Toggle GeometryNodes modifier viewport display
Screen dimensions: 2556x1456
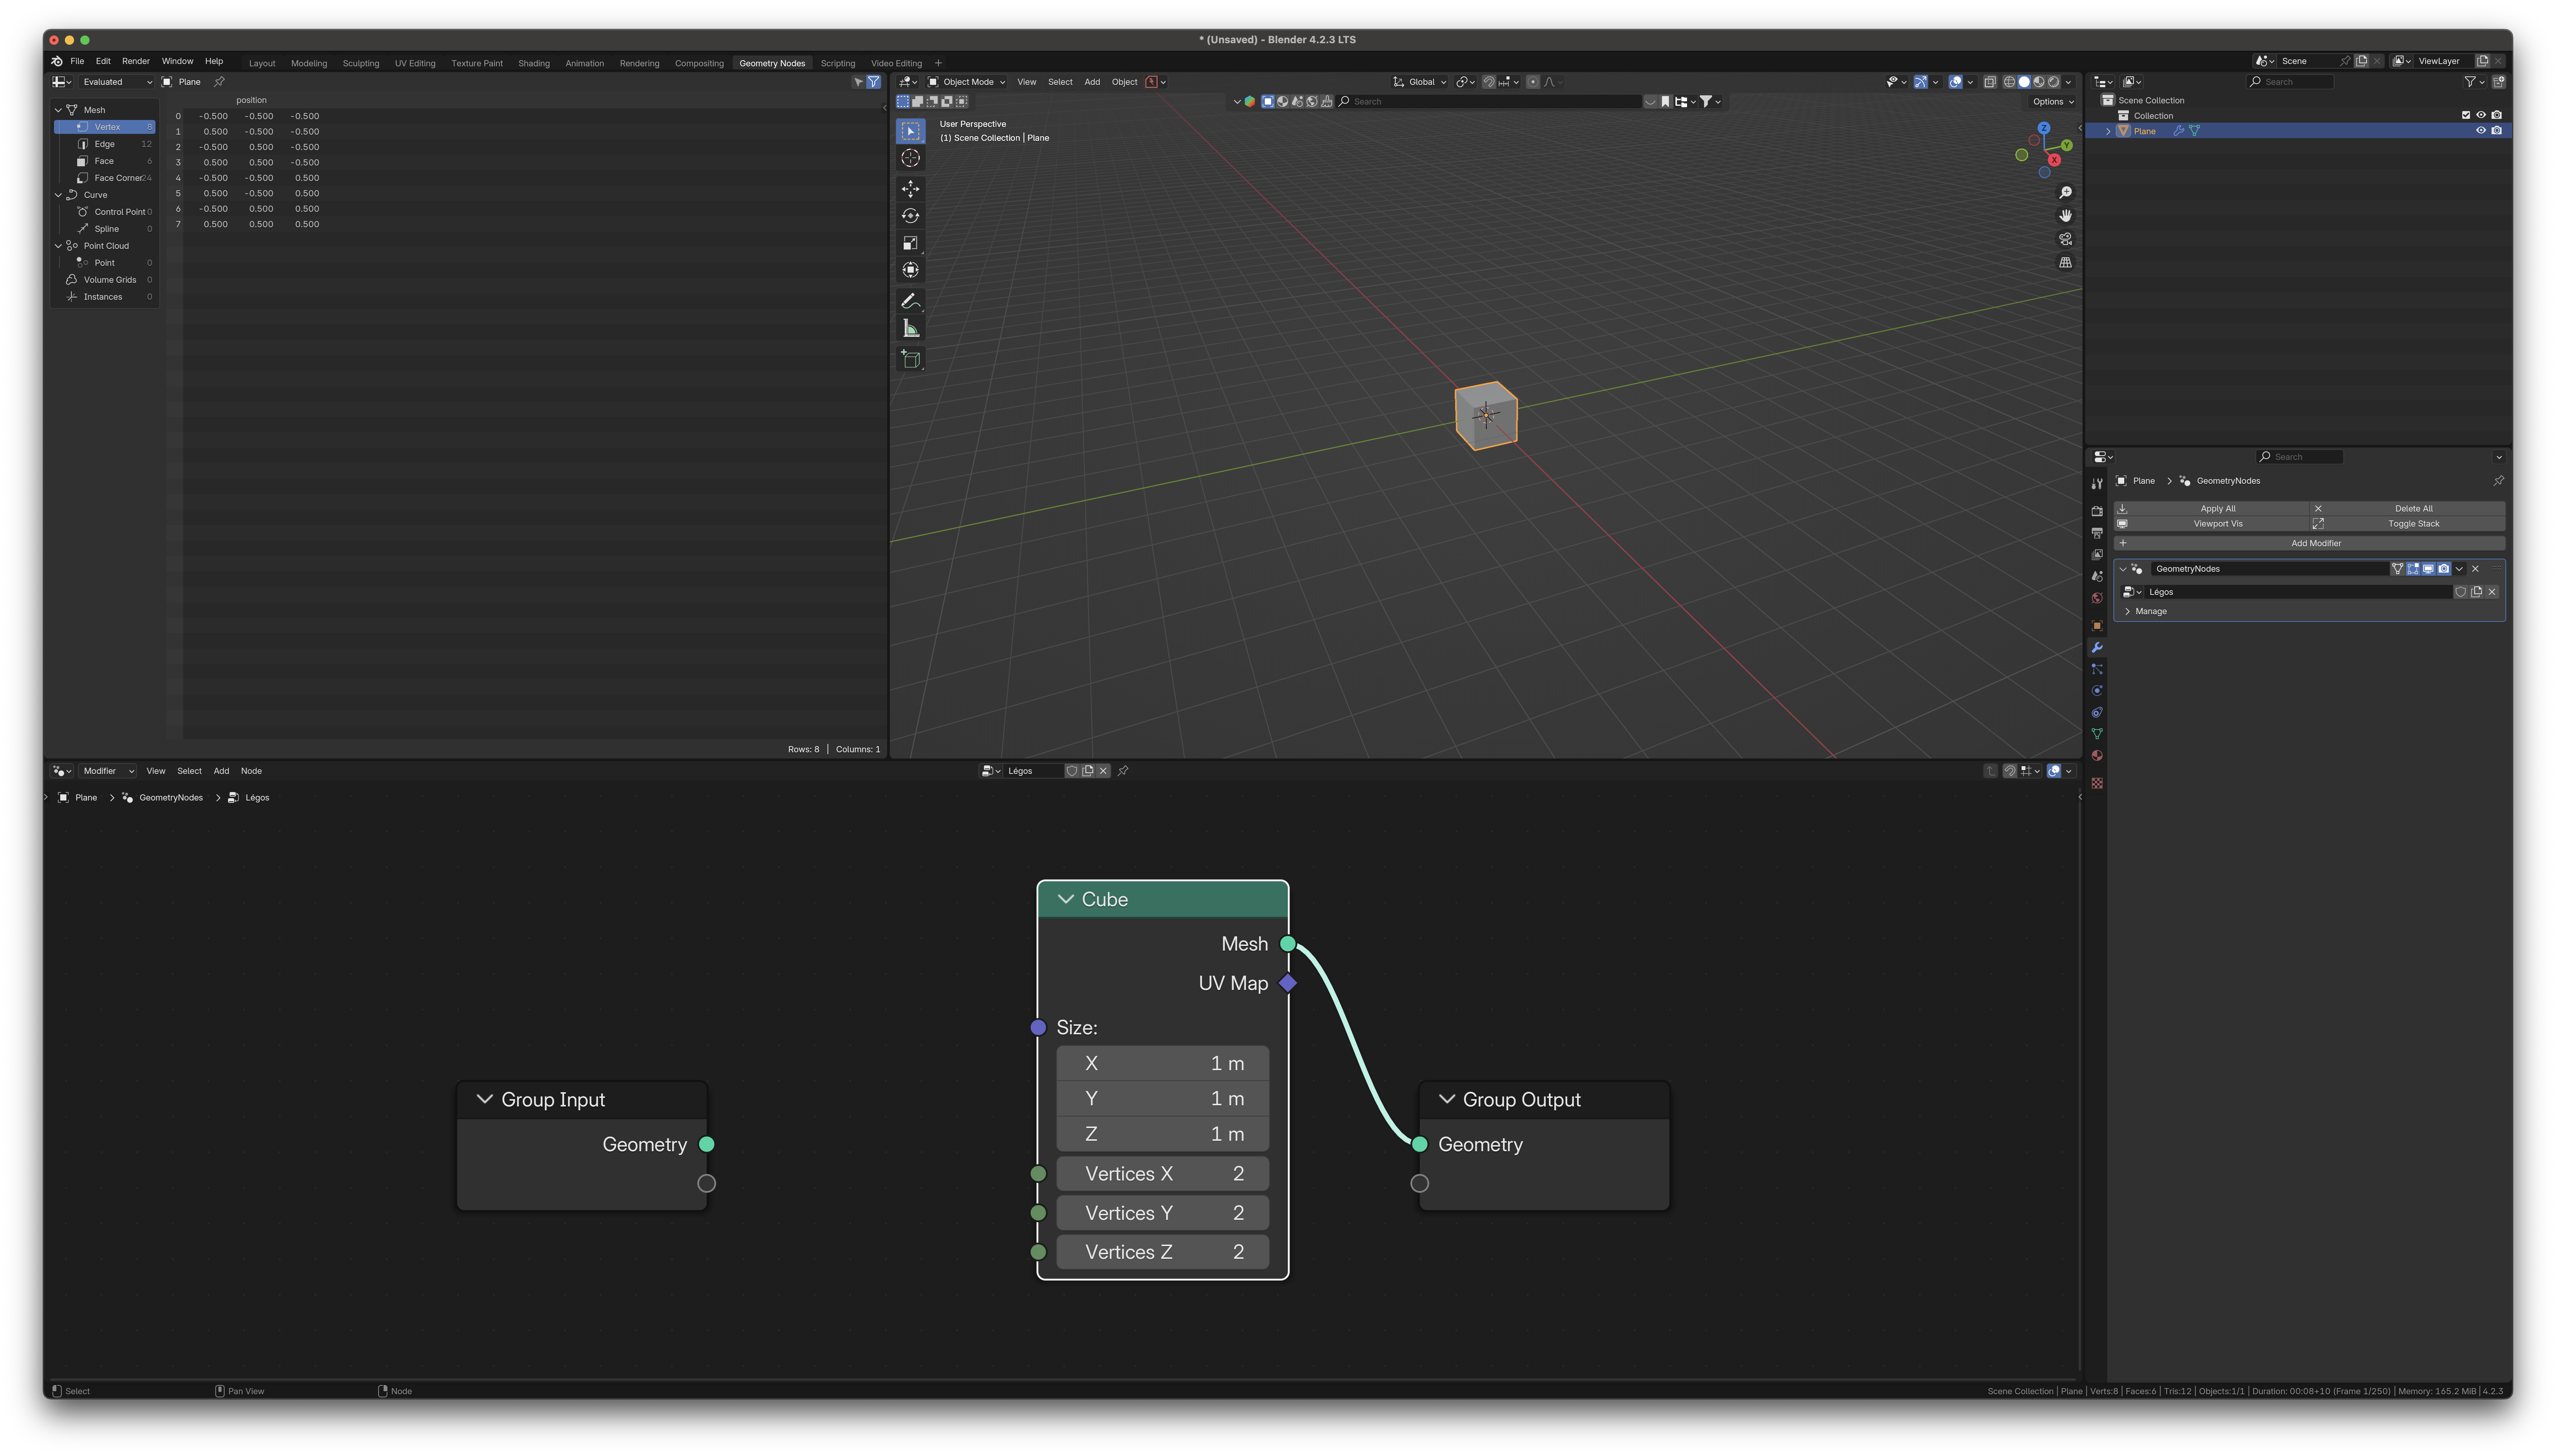pos(2428,569)
